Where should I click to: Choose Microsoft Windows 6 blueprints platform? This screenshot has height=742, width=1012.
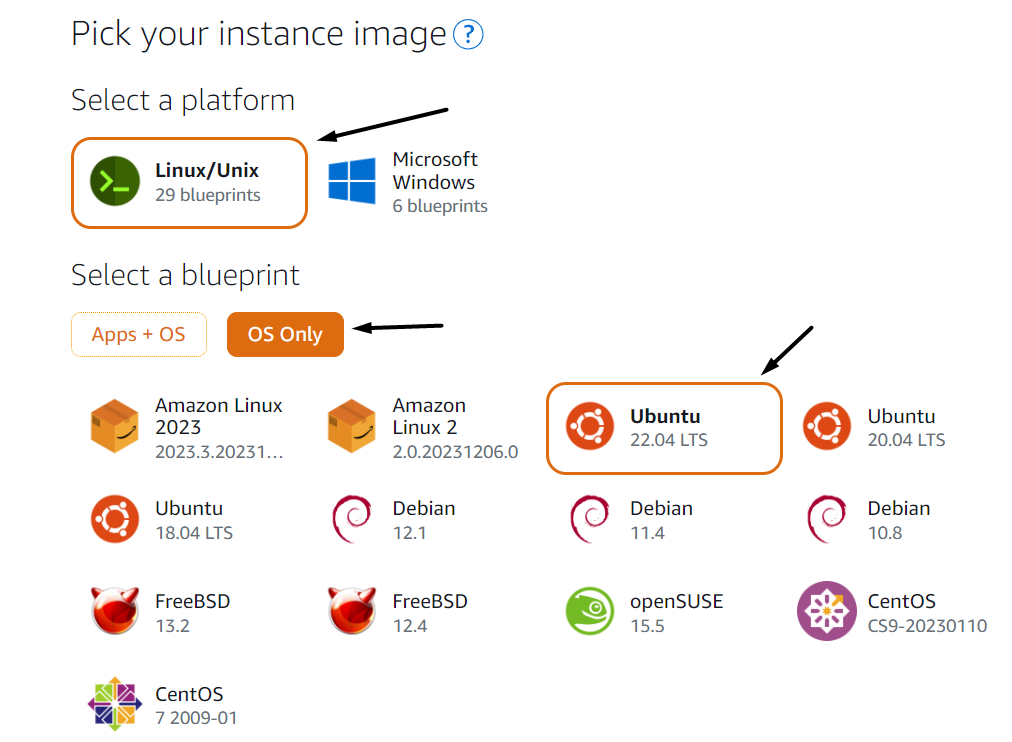click(439, 182)
